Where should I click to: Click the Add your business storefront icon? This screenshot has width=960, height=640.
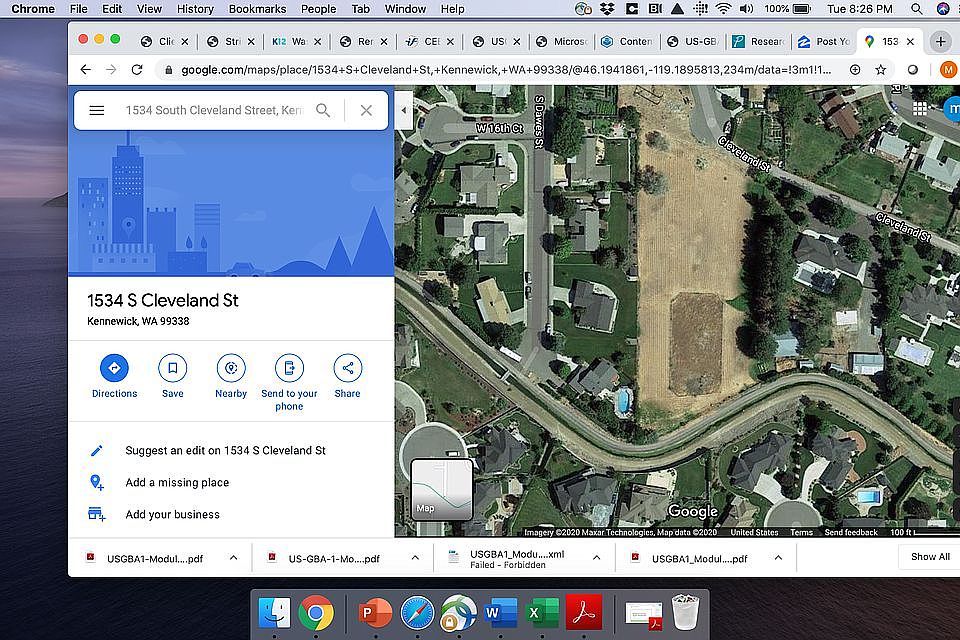tap(97, 514)
